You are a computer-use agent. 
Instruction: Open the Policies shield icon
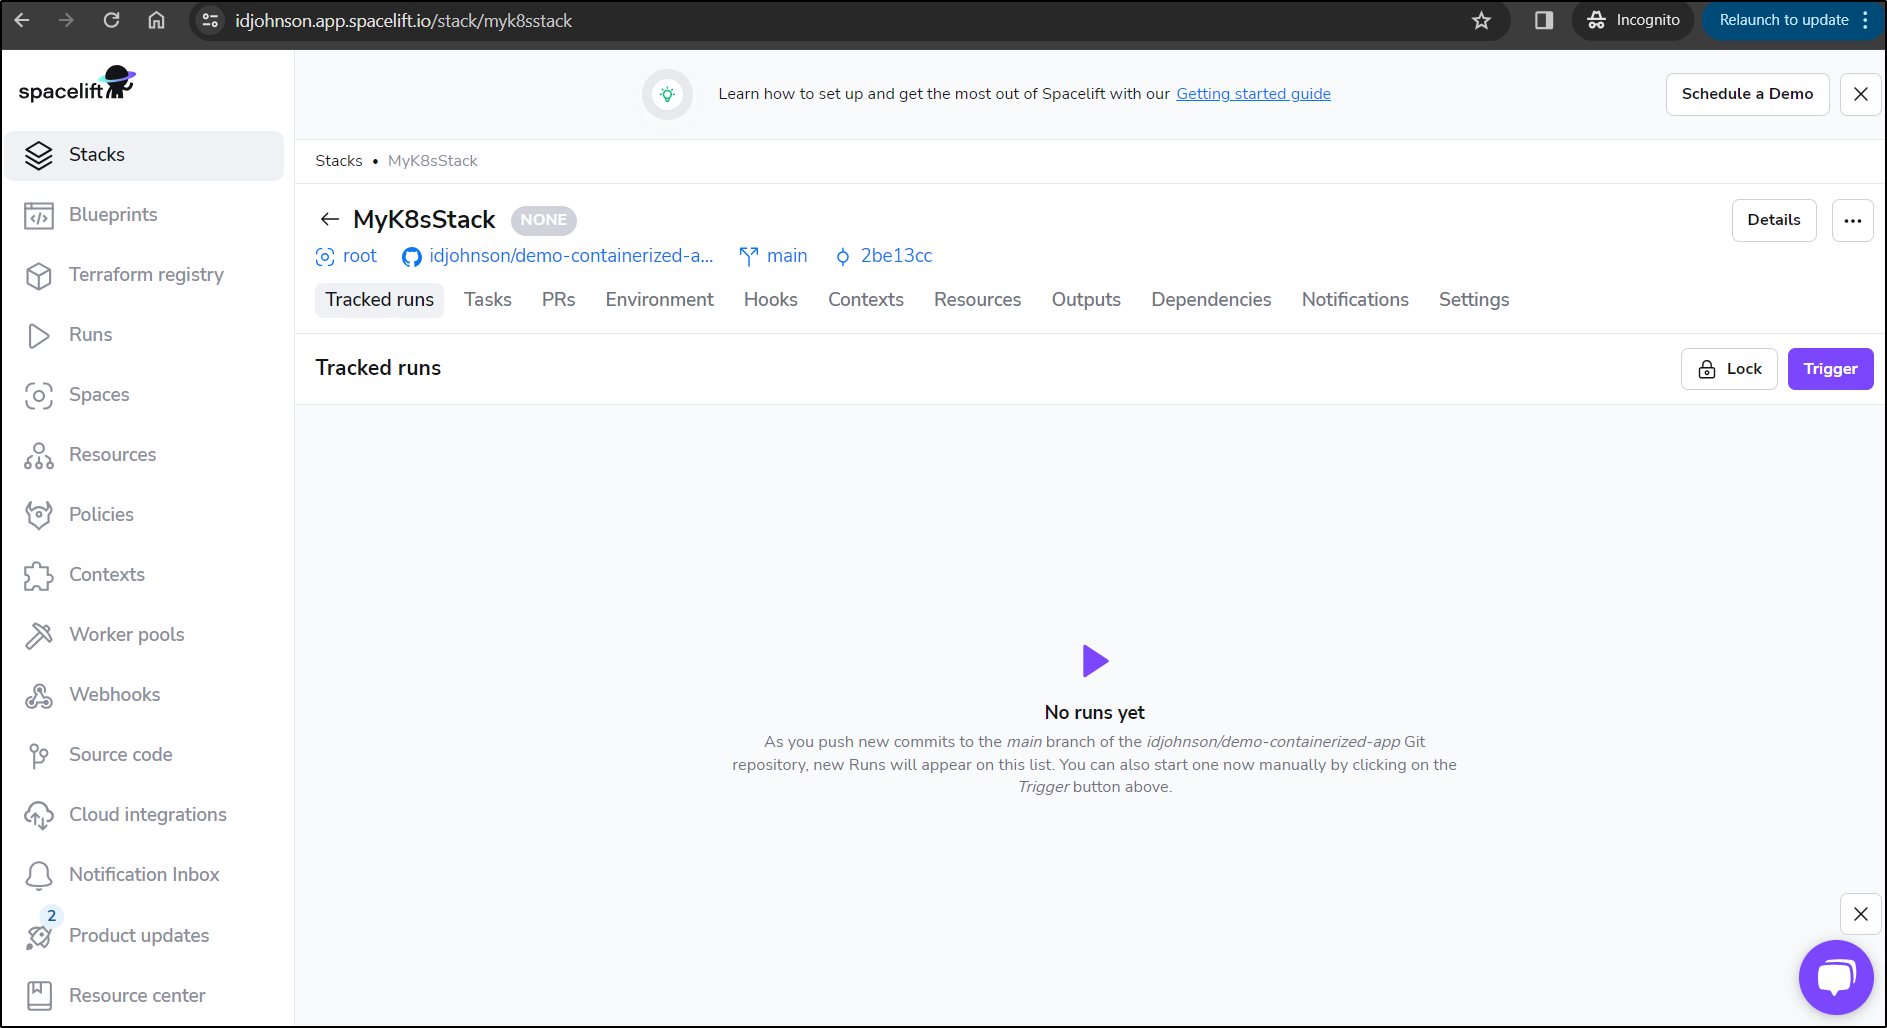(39, 515)
